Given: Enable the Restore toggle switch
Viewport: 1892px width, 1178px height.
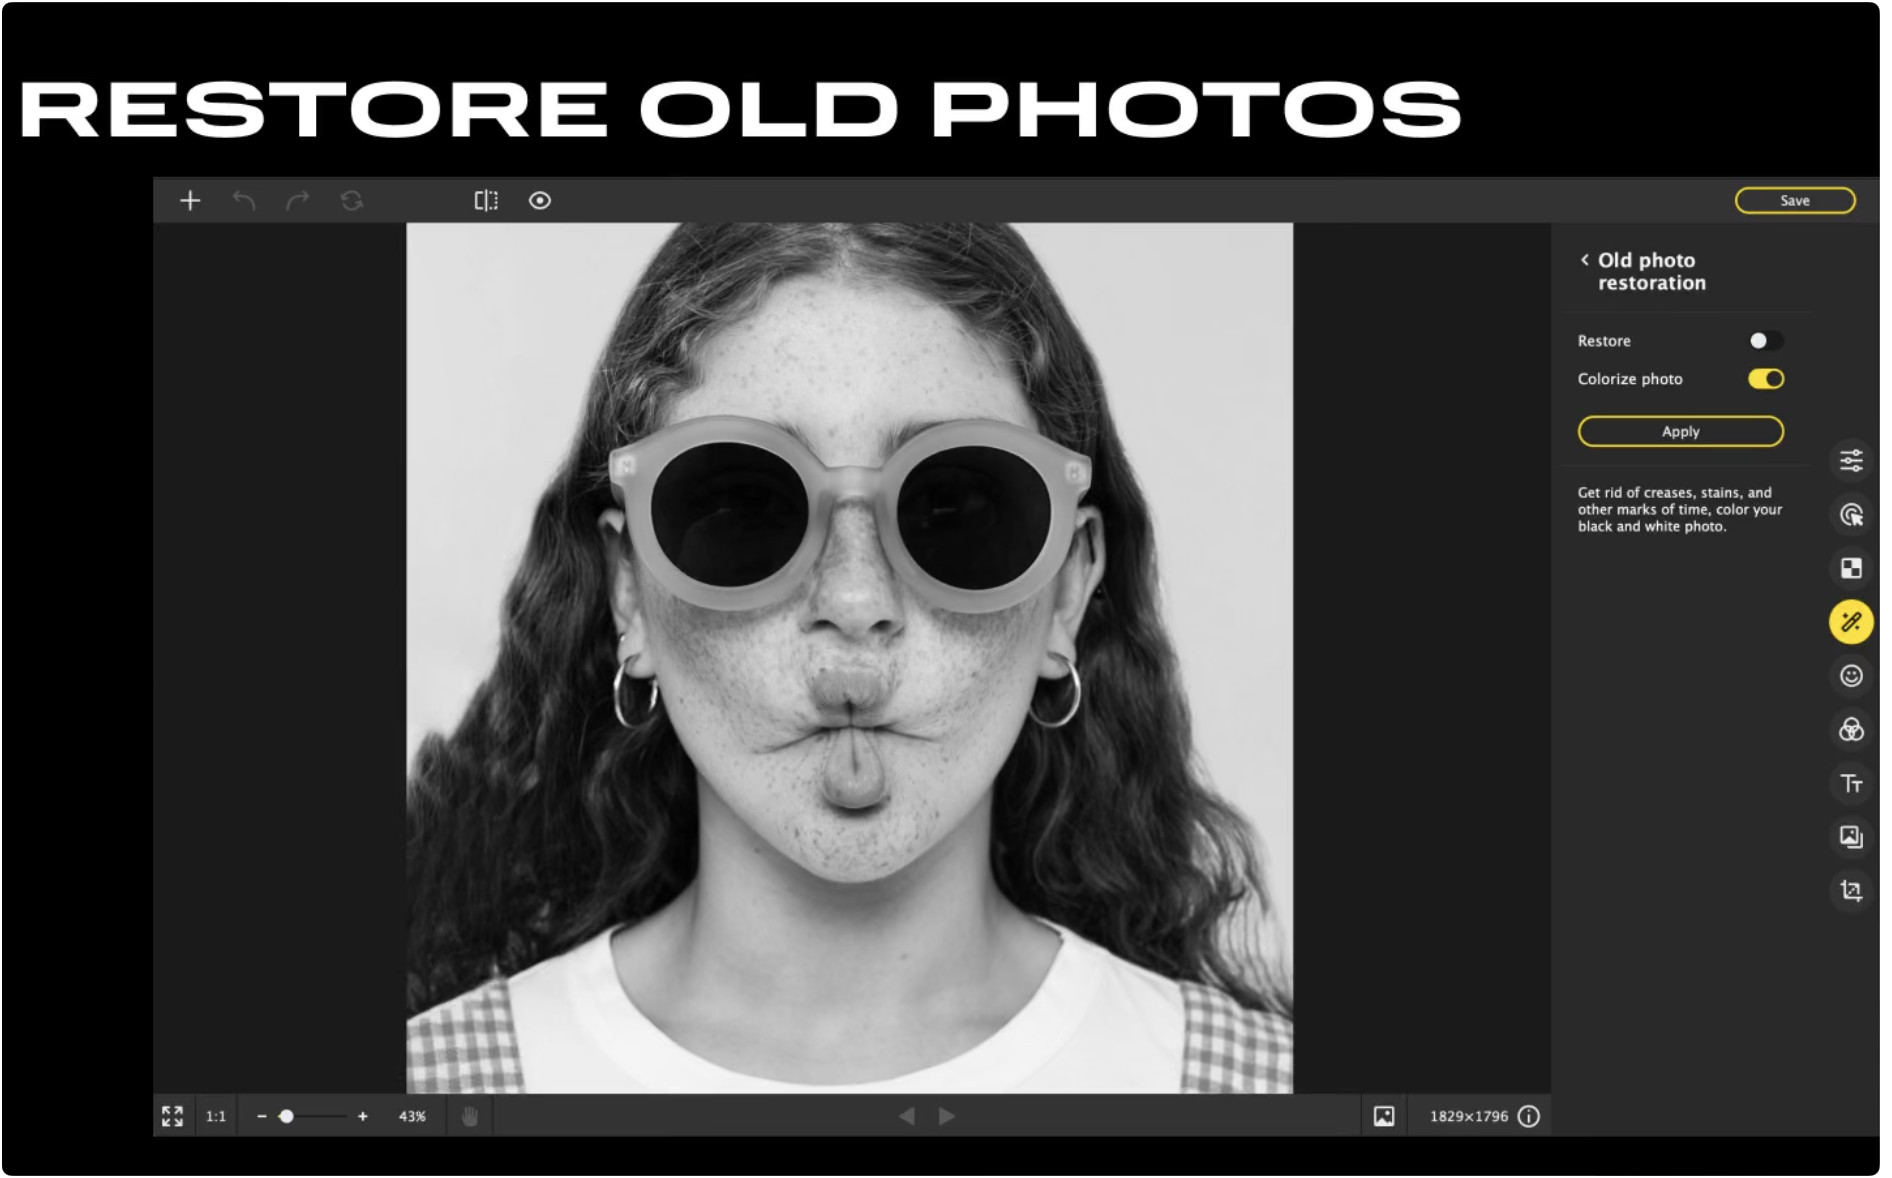Looking at the screenshot, I should (x=1765, y=341).
